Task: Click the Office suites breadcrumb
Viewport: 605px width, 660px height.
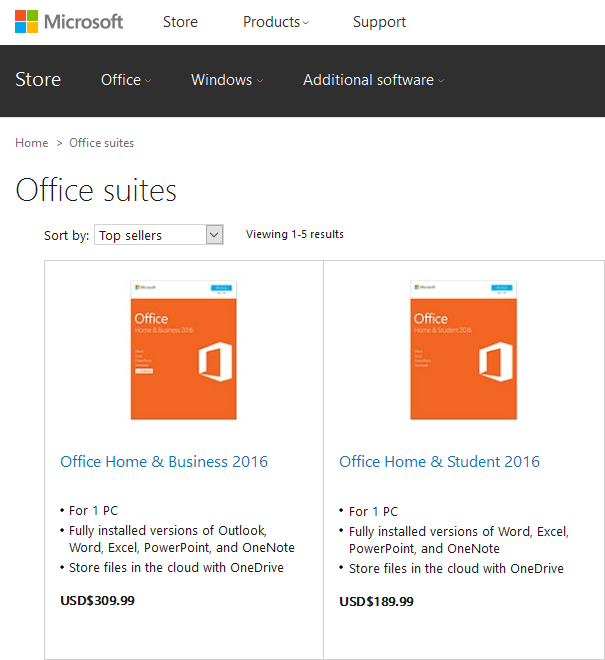Action: [x=101, y=143]
